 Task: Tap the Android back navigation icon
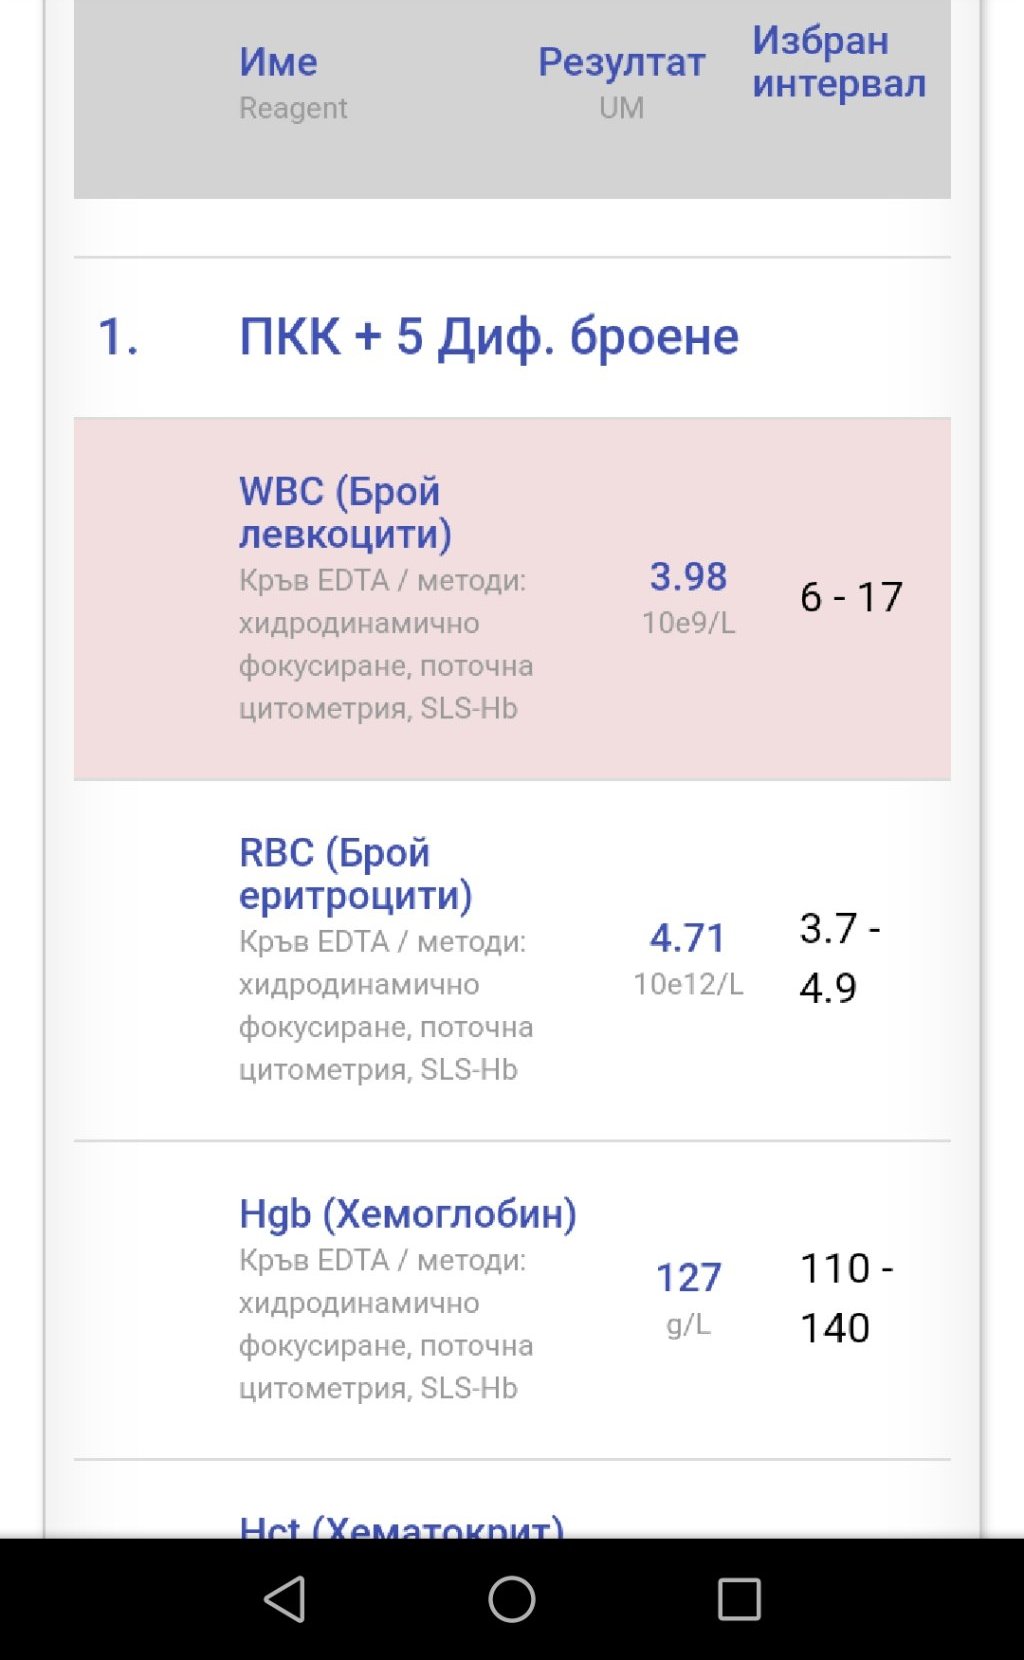coord(285,1599)
